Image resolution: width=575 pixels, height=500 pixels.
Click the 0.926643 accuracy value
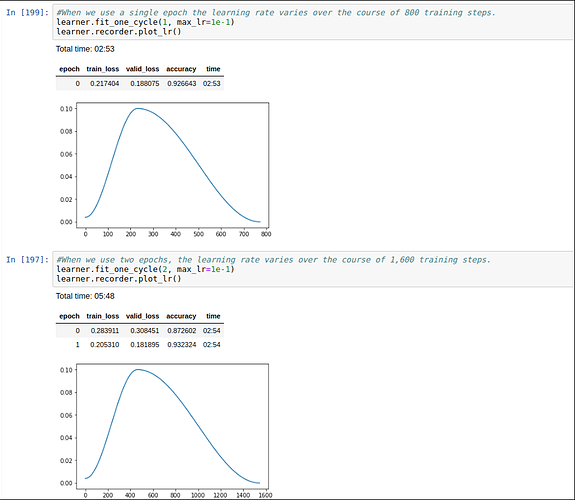coord(182,84)
